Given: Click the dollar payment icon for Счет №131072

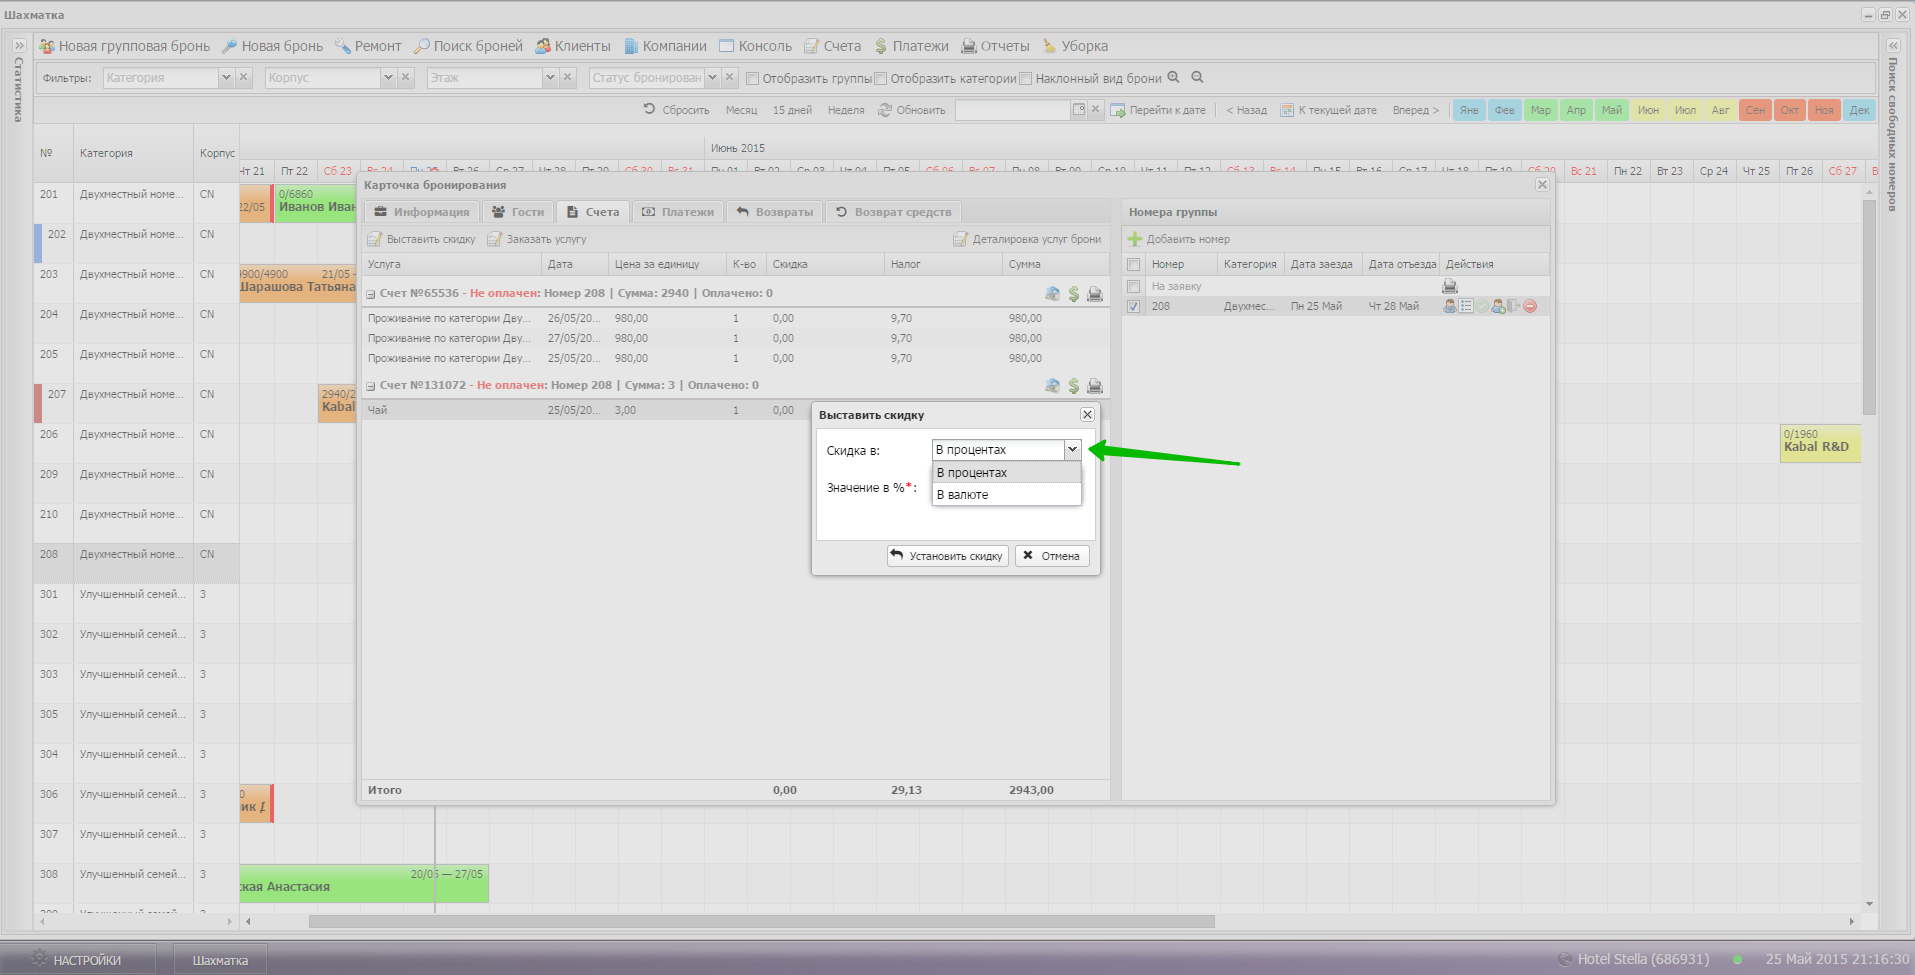Looking at the screenshot, I should click(1073, 386).
